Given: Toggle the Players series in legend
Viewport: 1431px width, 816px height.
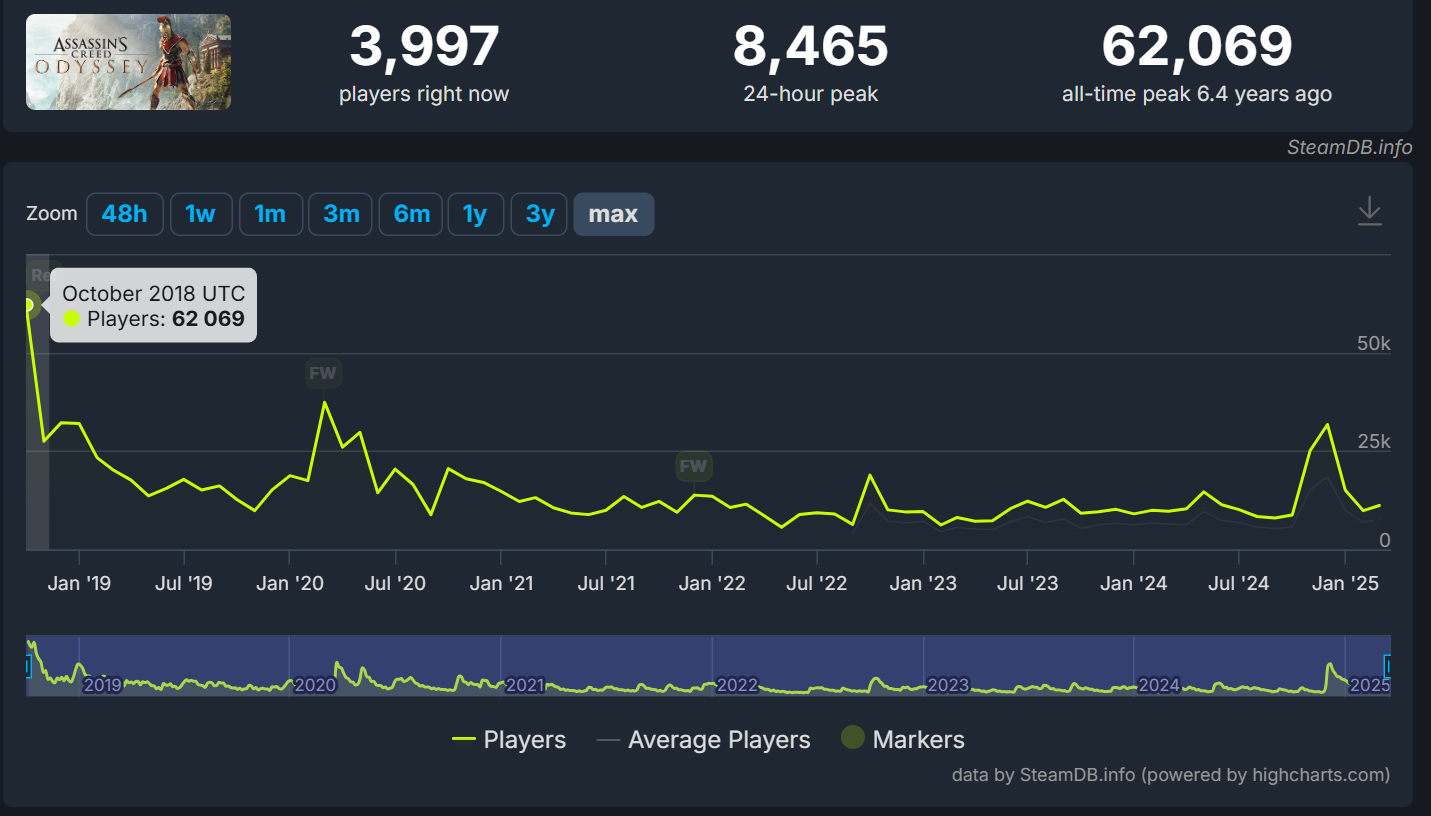Looking at the screenshot, I should [509, 740].
